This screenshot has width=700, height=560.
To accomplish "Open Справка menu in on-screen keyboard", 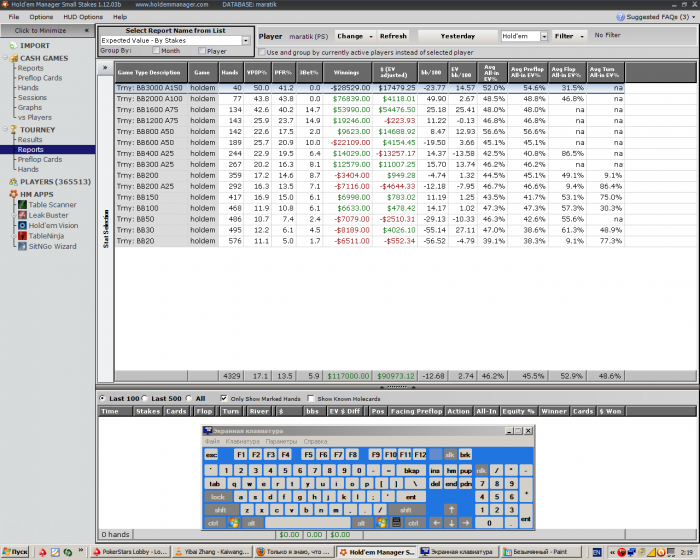I will [x=315, y=441].
